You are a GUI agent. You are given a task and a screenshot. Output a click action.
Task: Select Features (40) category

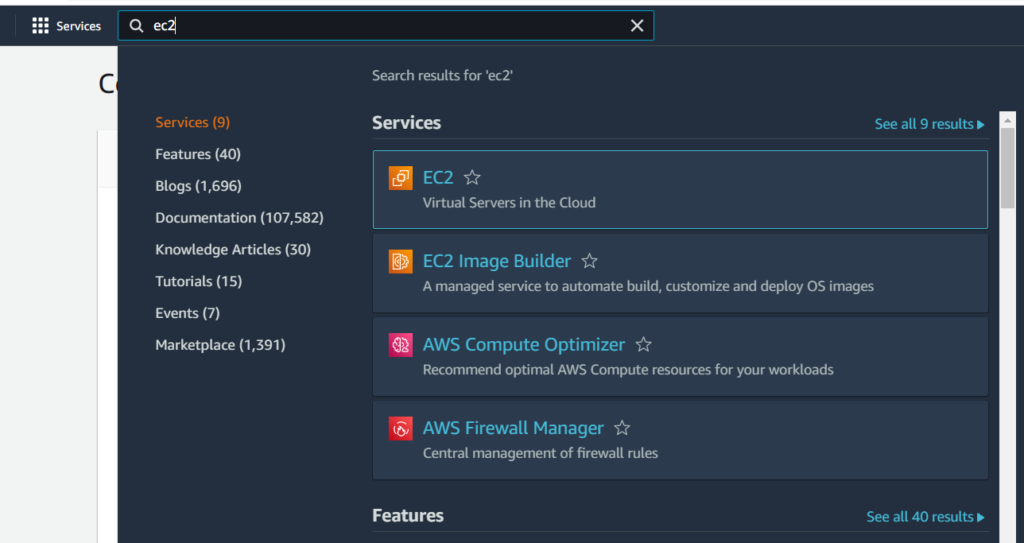(198, 154)
